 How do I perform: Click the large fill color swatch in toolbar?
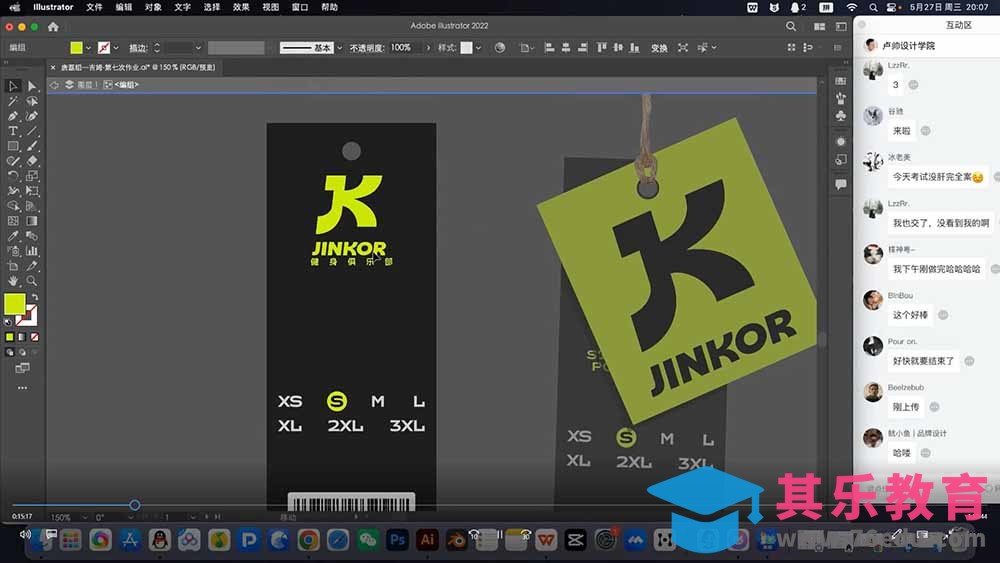[x=14, y=304]
